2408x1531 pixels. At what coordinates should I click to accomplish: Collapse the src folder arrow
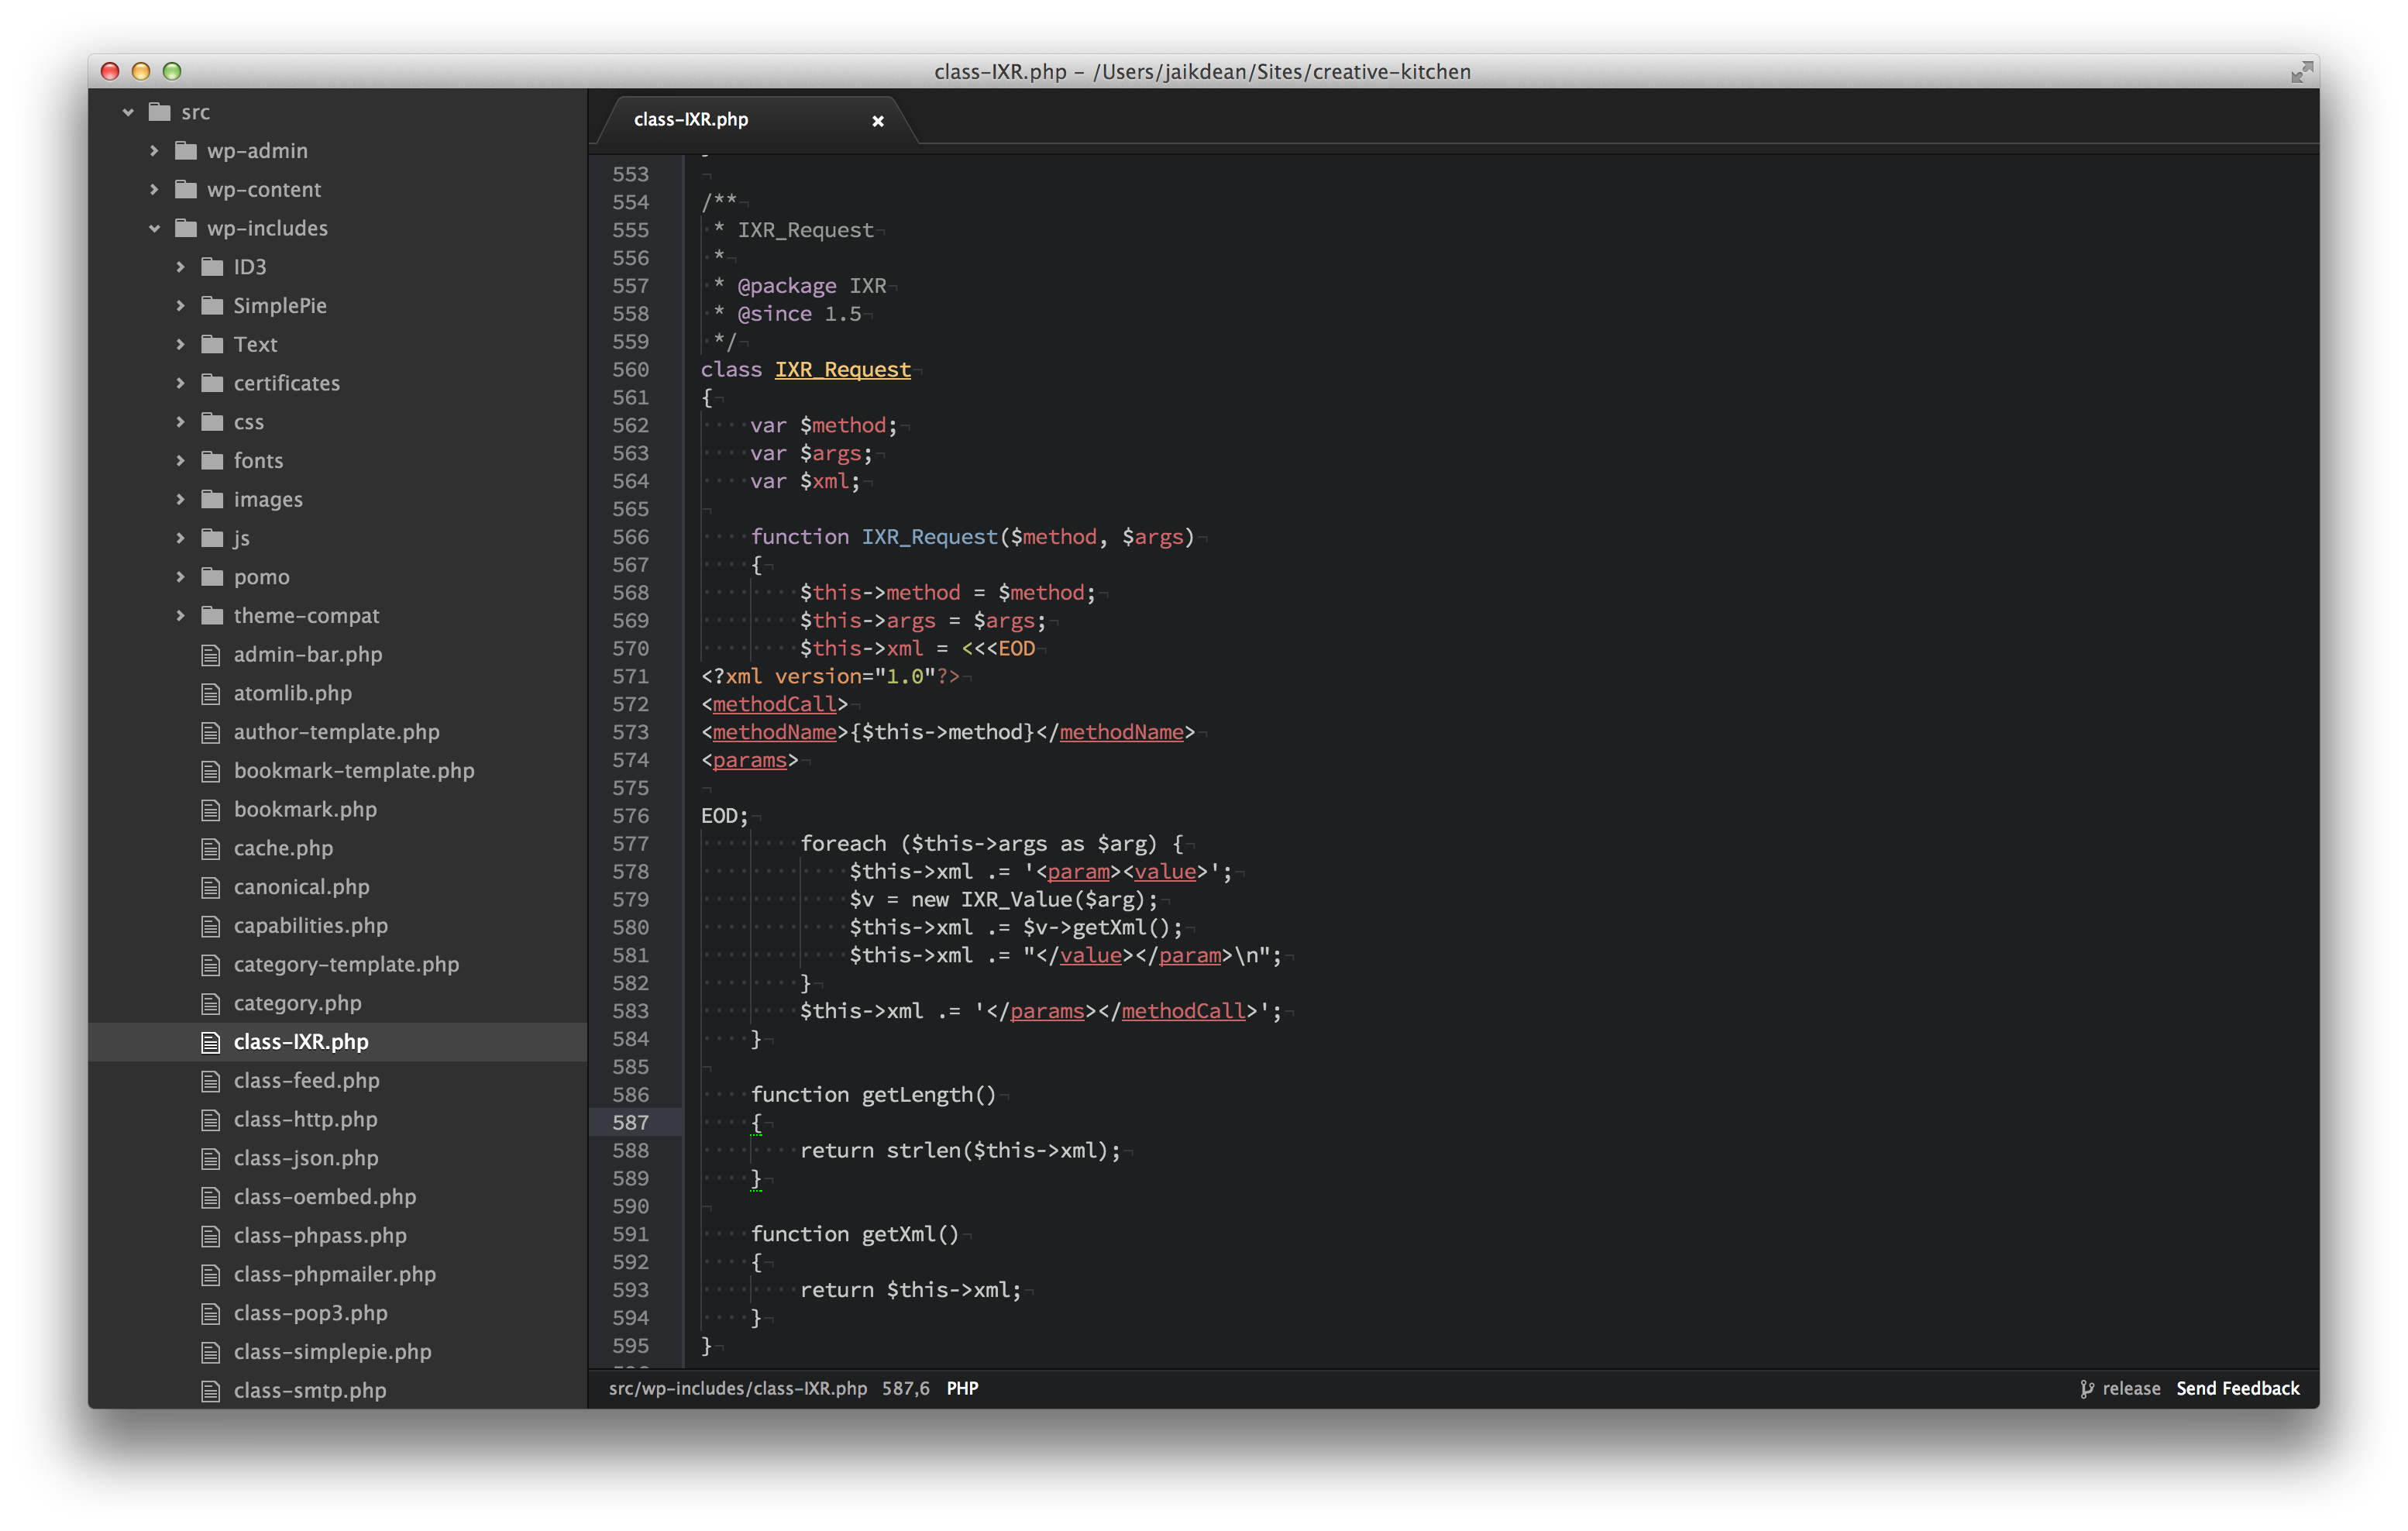coord(128,112)
